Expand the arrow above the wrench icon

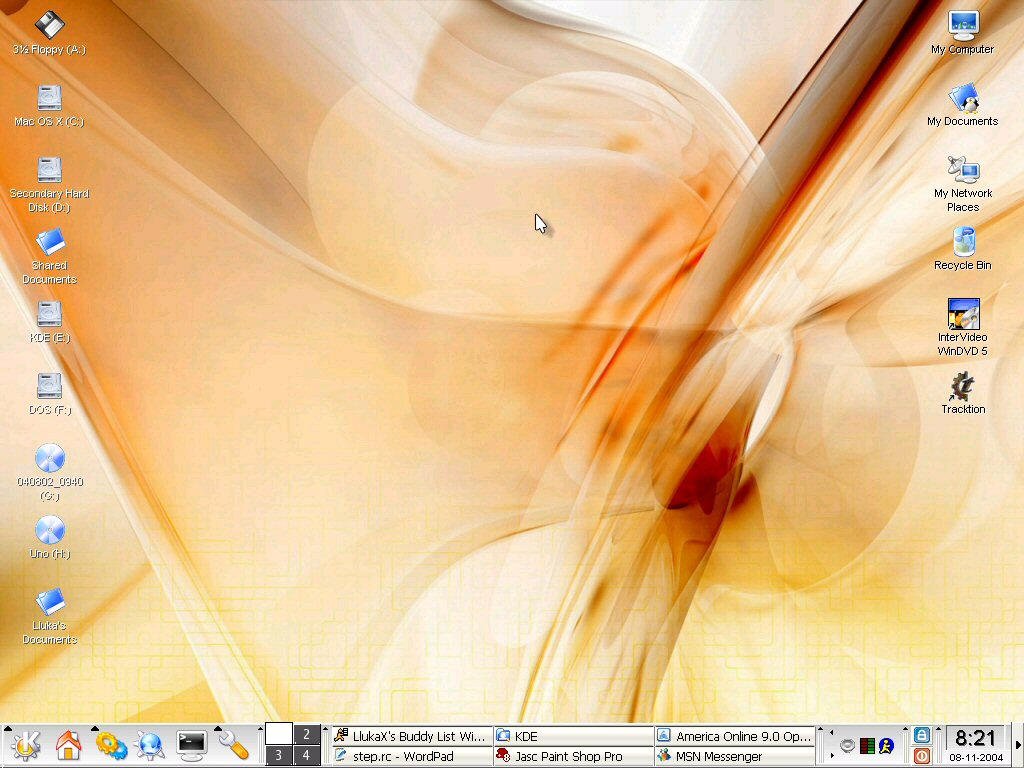click(217, 728)
